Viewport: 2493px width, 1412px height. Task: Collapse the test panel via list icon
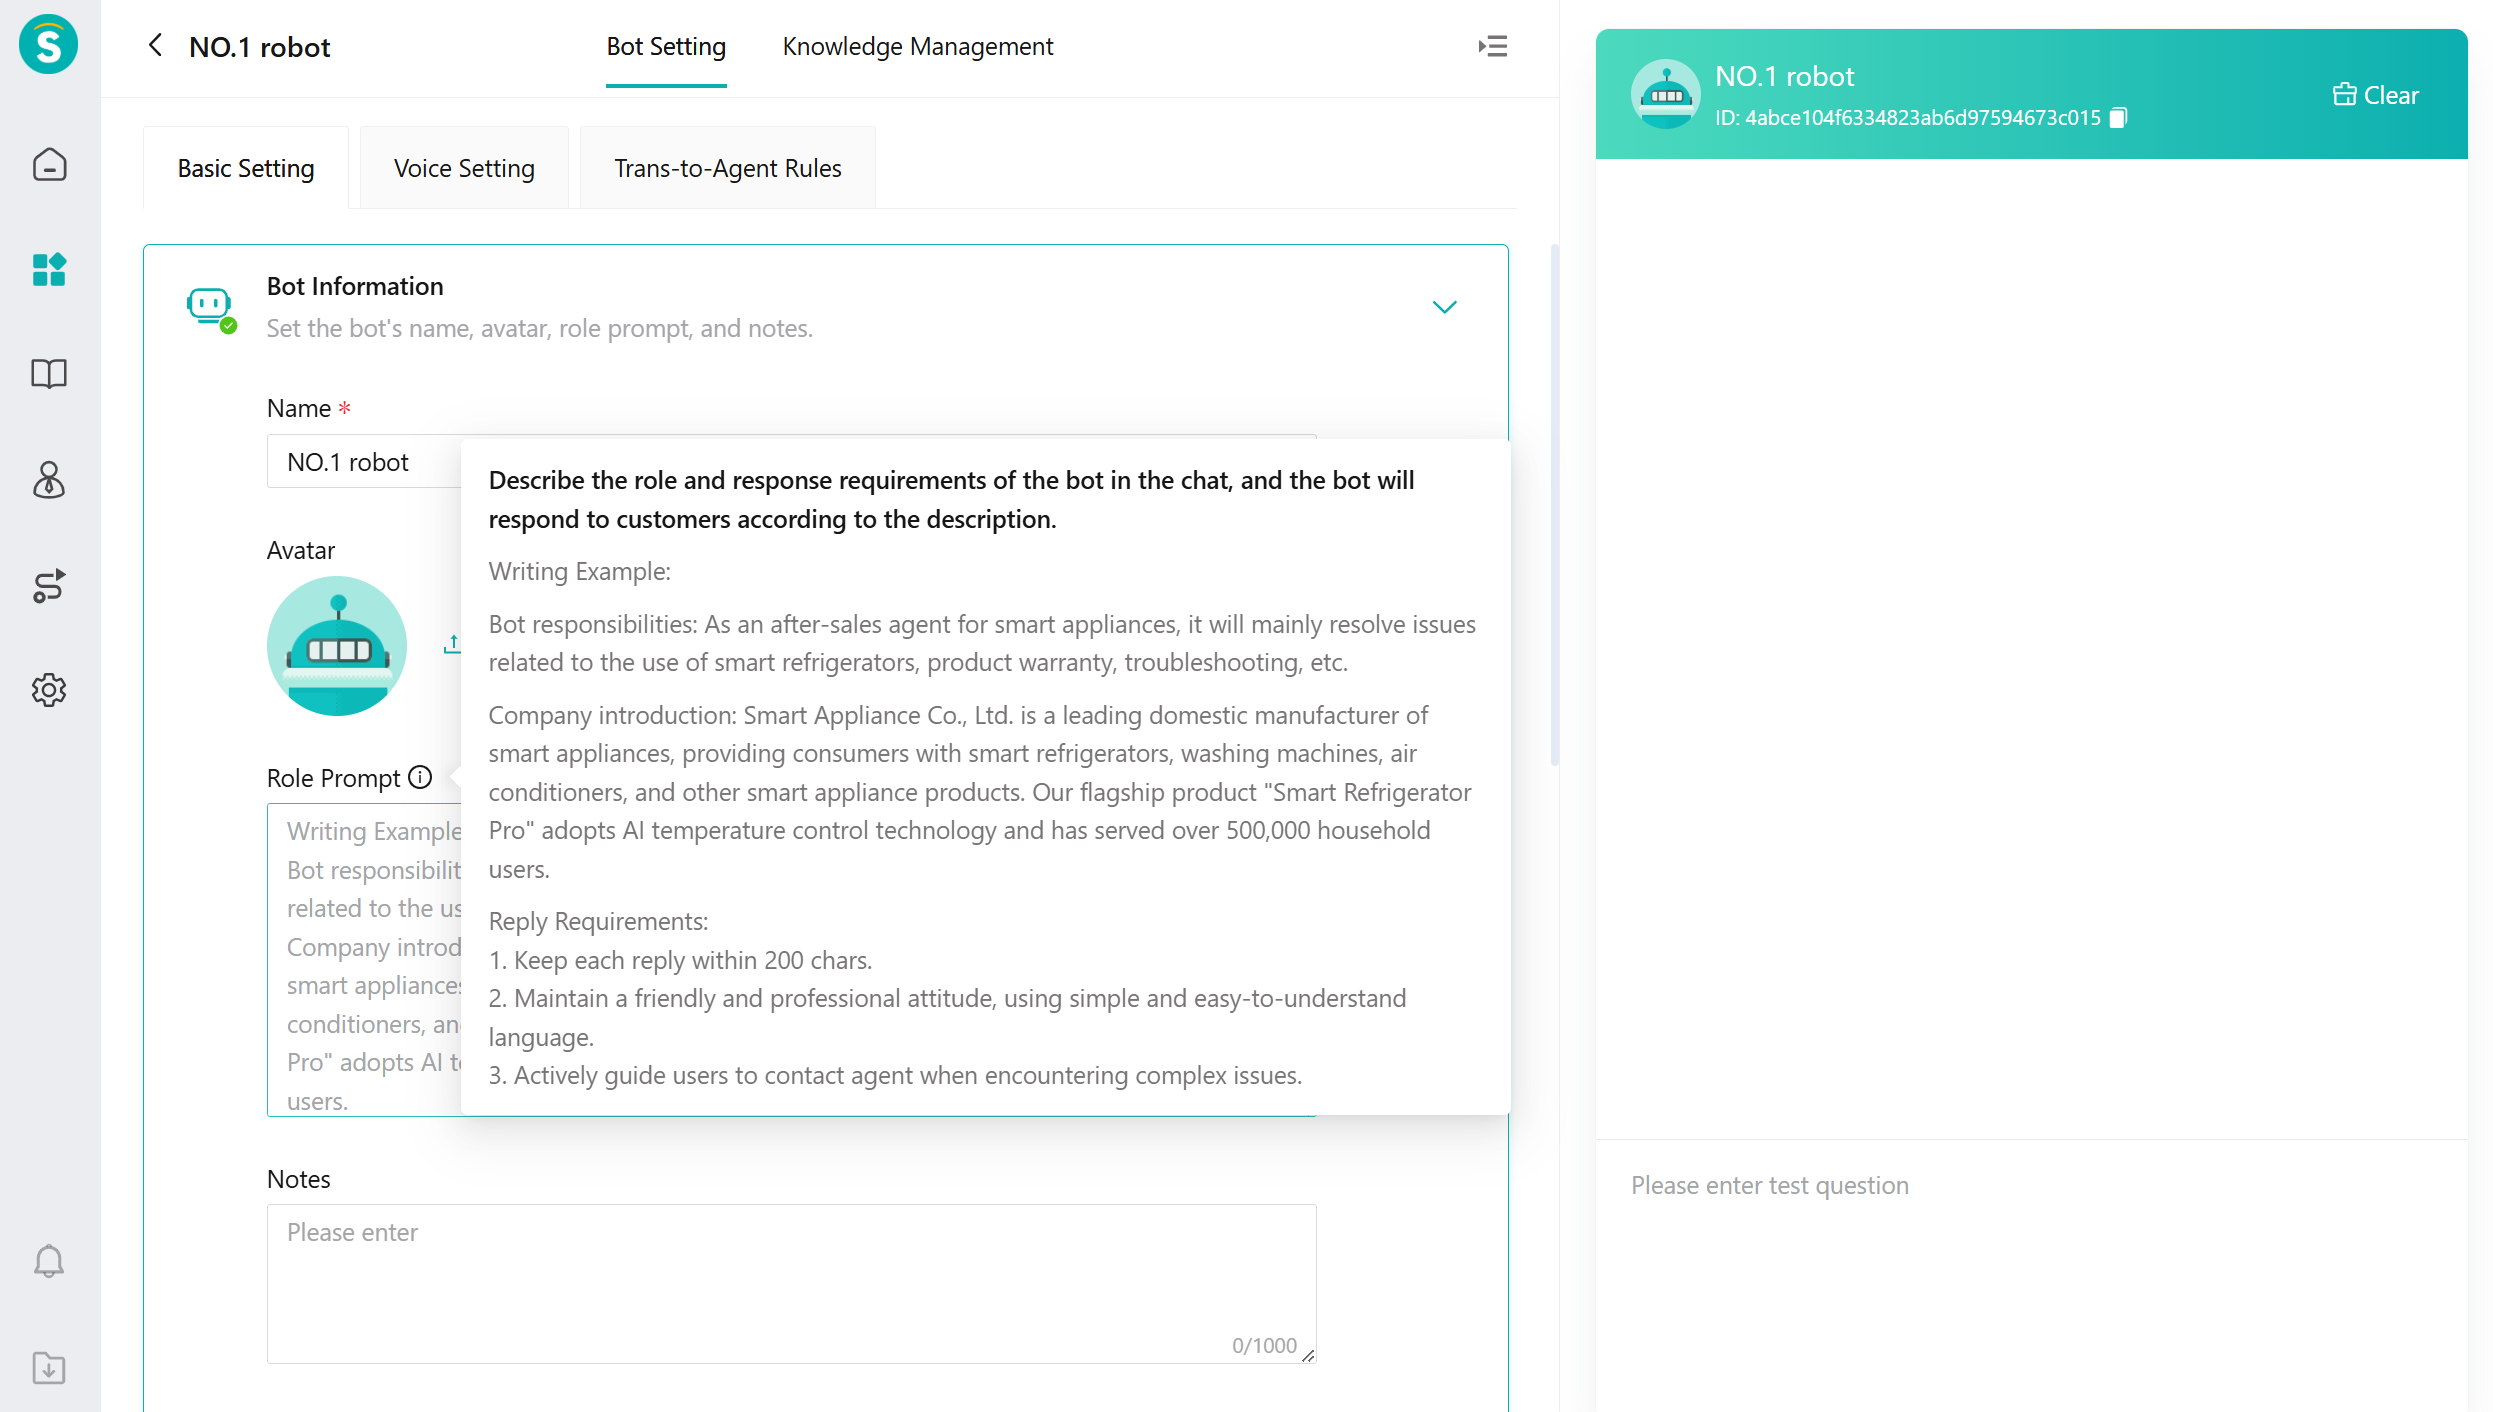click(1493, 46)
